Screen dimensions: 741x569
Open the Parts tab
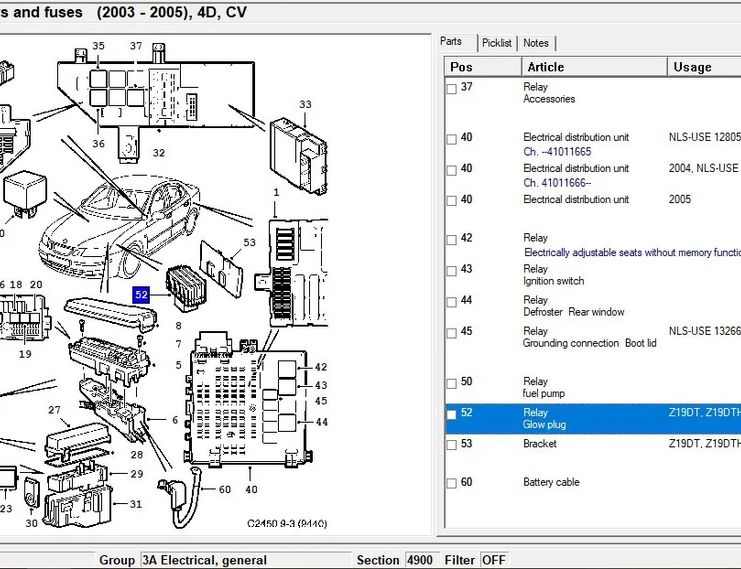(451, 42)
